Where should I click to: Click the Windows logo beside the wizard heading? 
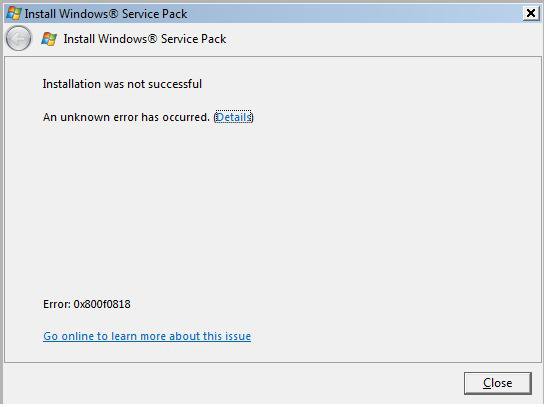click(49, 39)
